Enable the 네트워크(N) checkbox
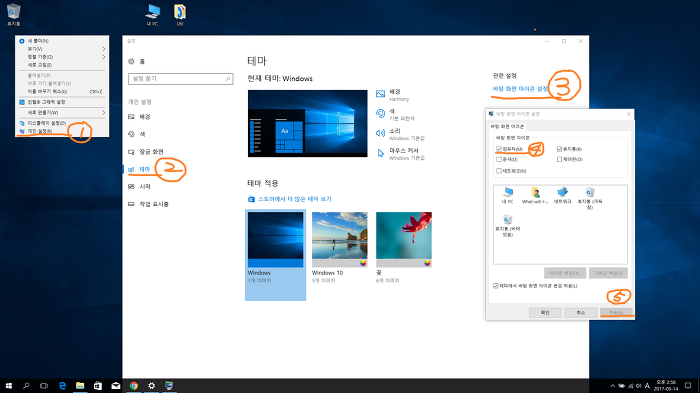The height and width of the screenshot is (393, 700). coord(499,171)
